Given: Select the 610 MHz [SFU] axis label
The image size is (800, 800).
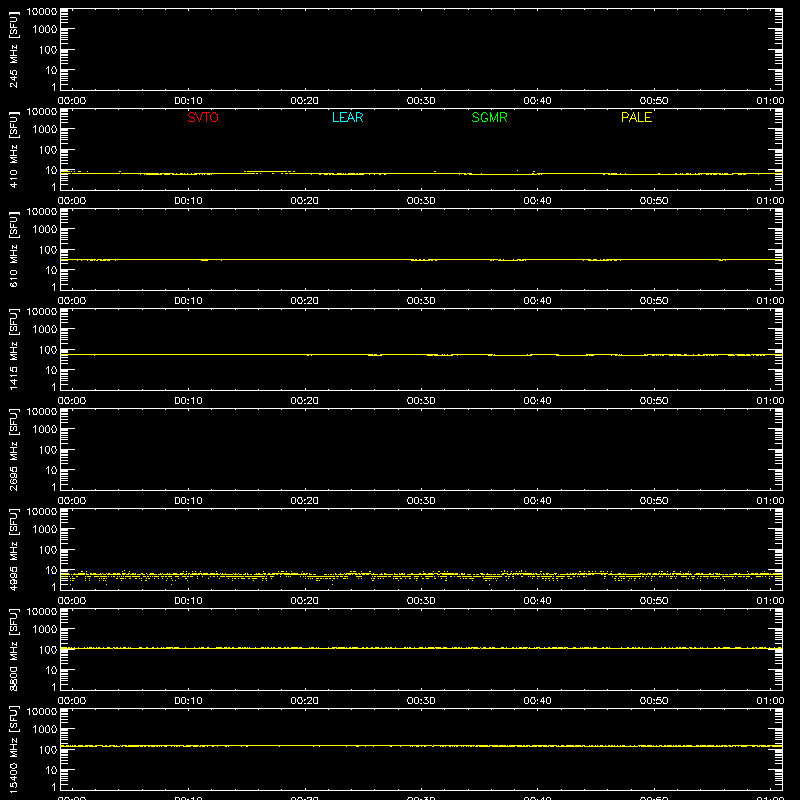Looking at the screenshot, I should click(13, 250).
